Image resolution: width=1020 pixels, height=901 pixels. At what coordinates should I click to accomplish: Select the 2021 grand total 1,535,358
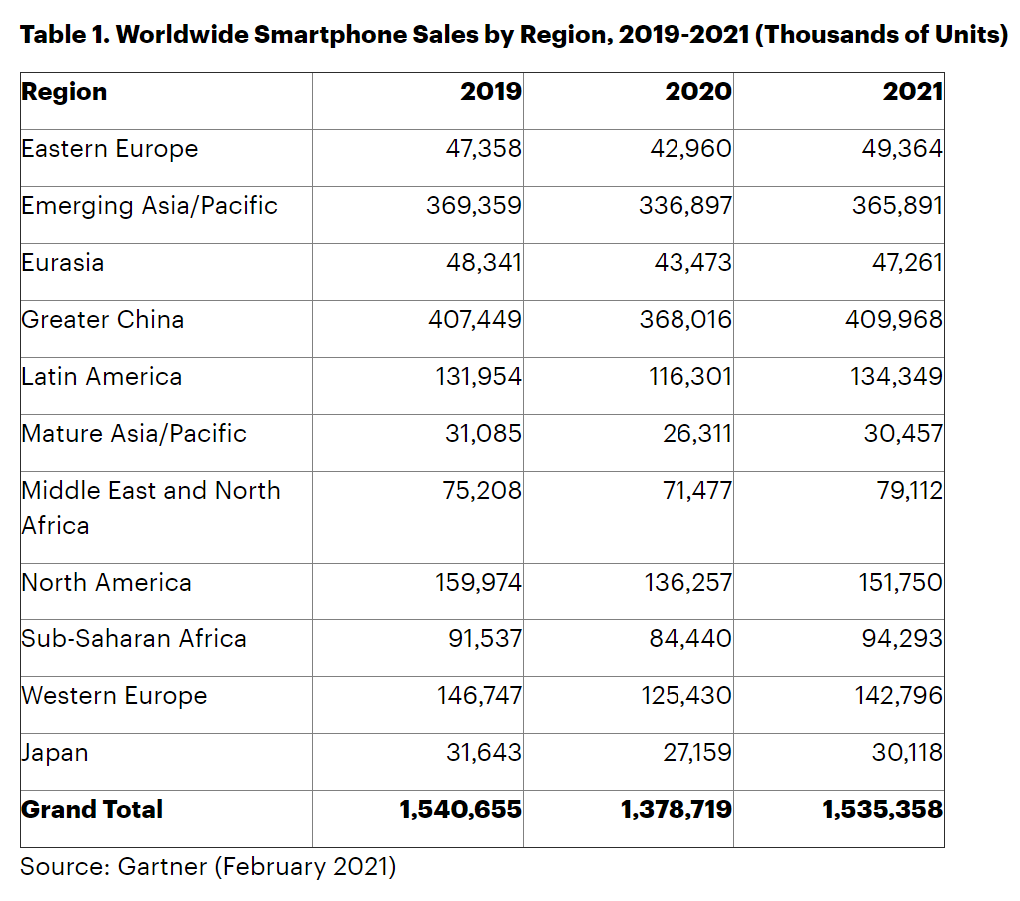(882, 810)
